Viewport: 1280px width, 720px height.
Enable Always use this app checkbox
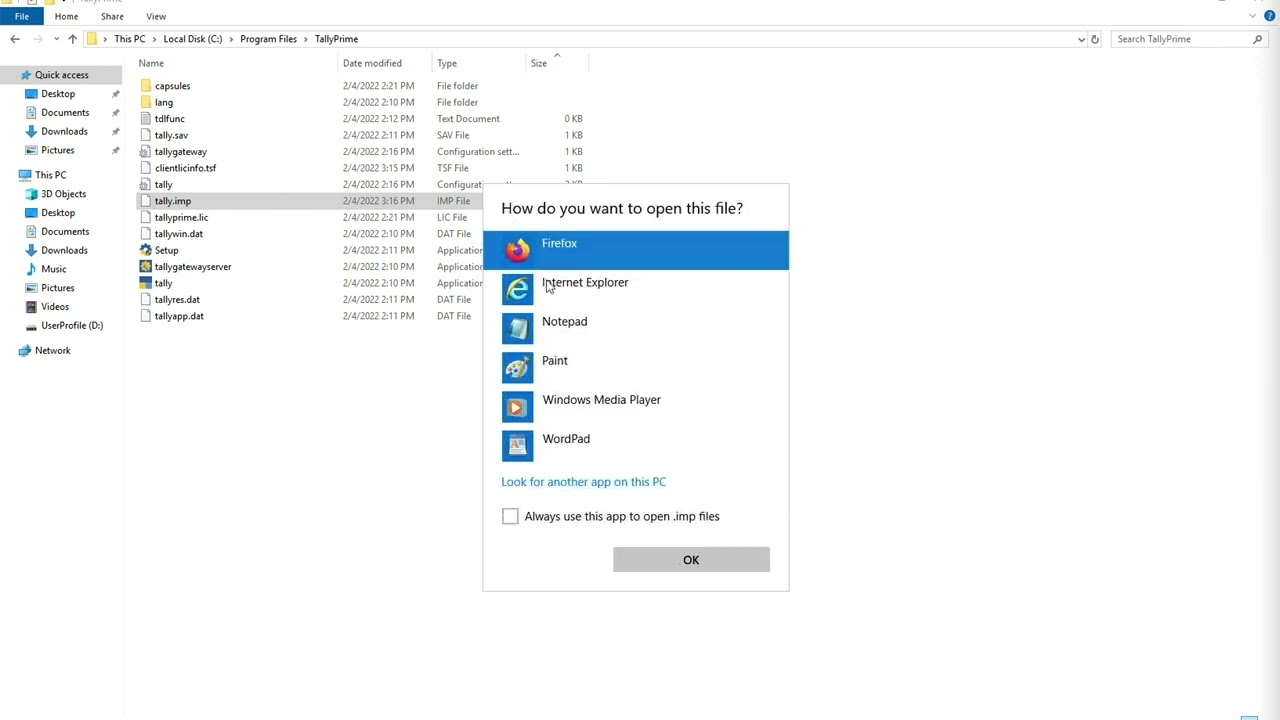pyautogui.click(x=510, y=516)
